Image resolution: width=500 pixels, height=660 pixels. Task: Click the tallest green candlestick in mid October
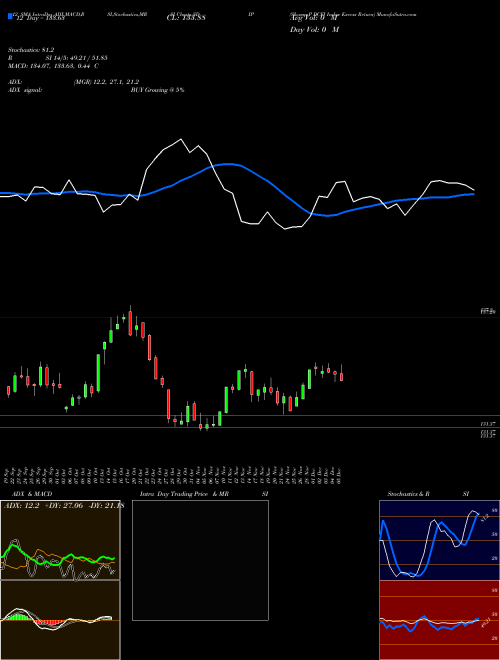click(98, 373)
